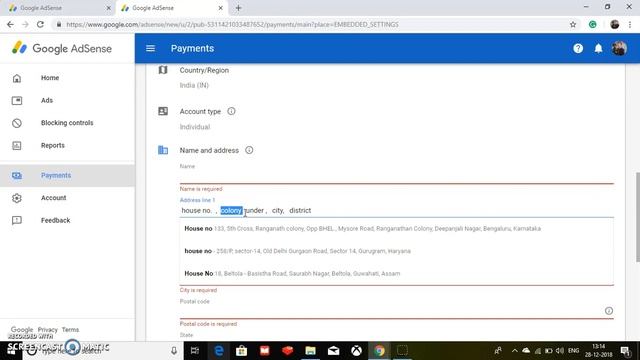This screenshot has width=640, height=360.
Task: Click the Home house icon
Action: click(17, 78)
